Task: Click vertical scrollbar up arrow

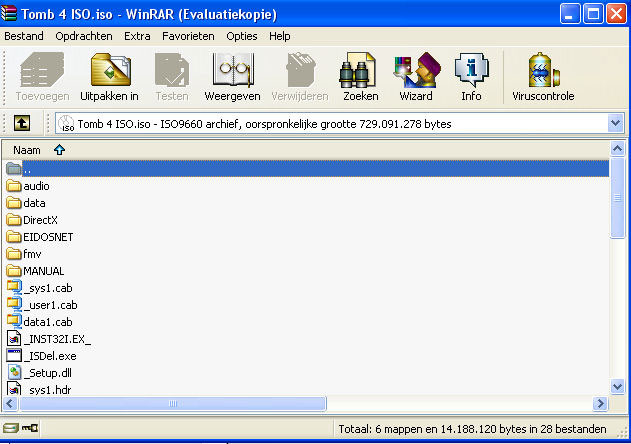Action: tap(618, 149)
